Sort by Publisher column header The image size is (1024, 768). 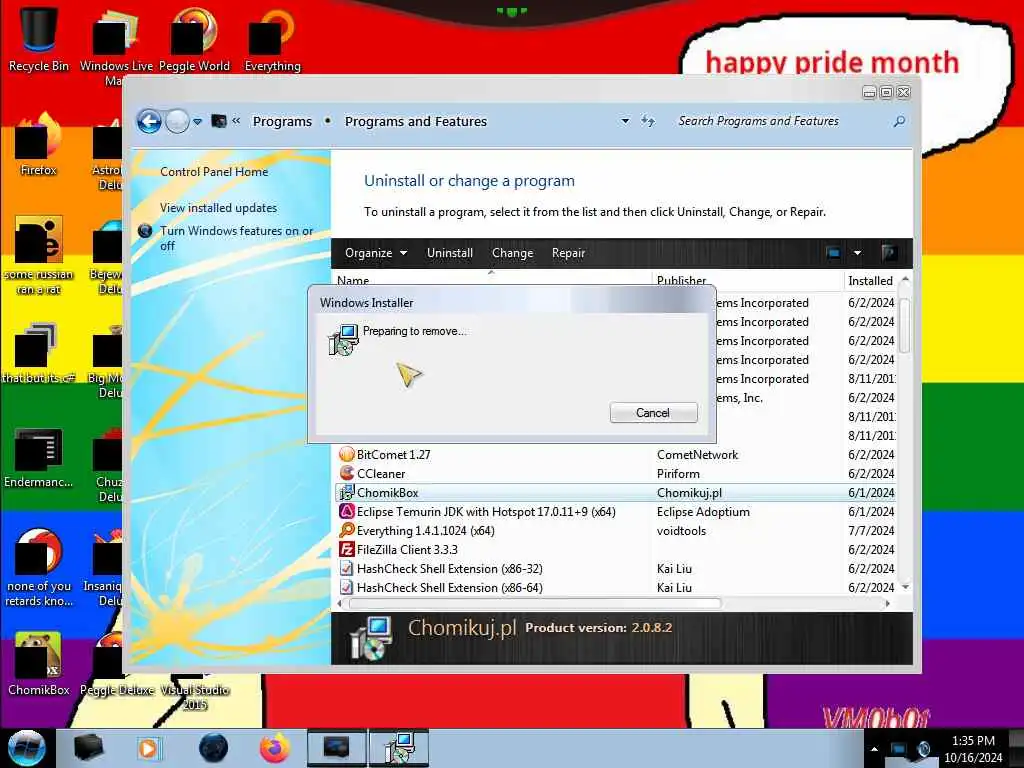[x=681, y=280]
